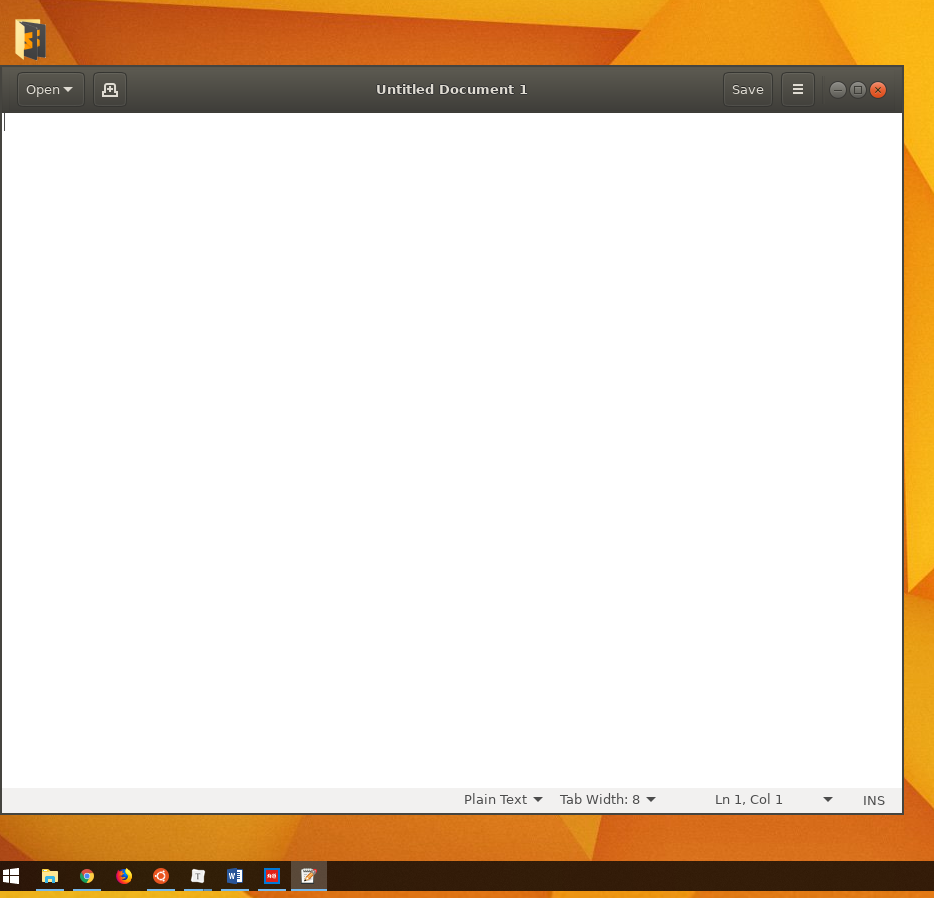Open Typora from the taskbar

198,876
